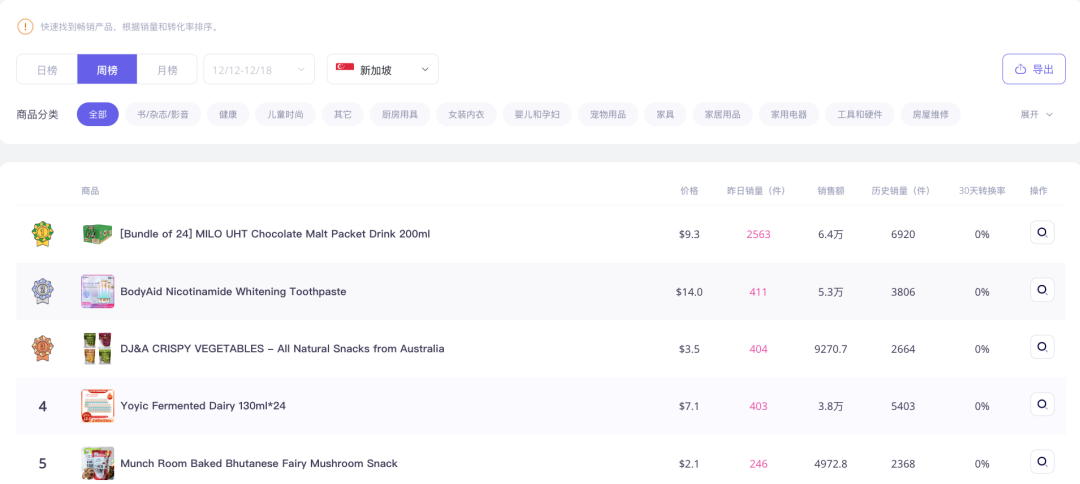
Task: Click the 历史销量（件）column header
Action: coord(900,191)
